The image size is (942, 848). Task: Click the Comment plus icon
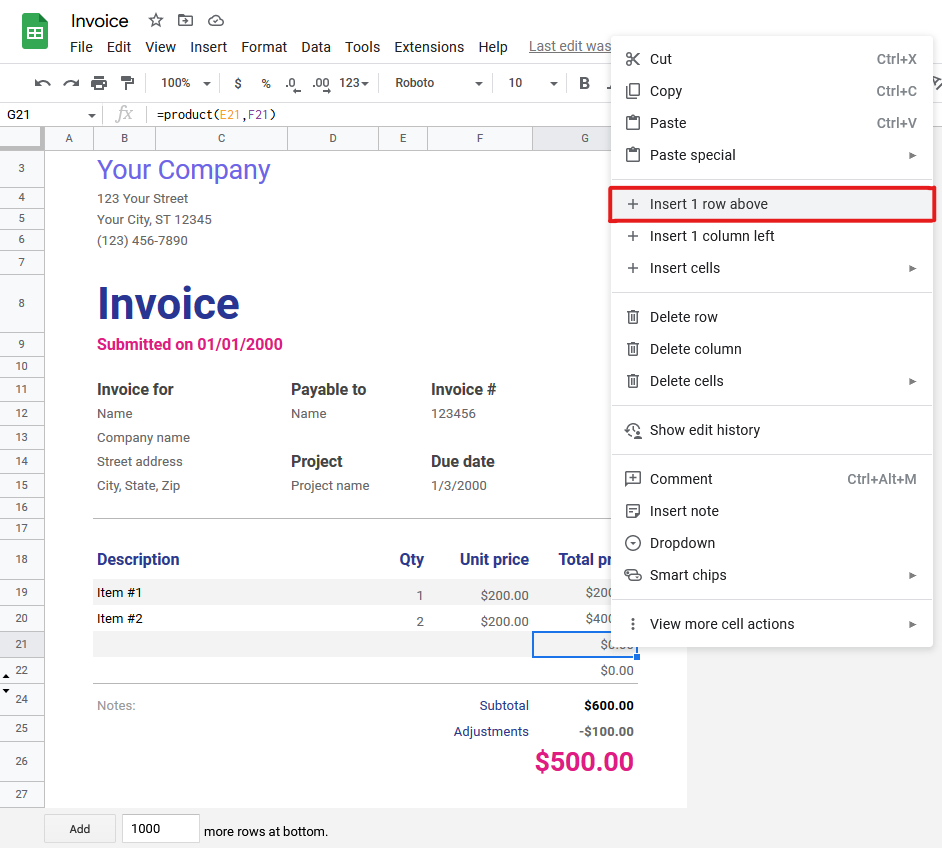point(633,479)
